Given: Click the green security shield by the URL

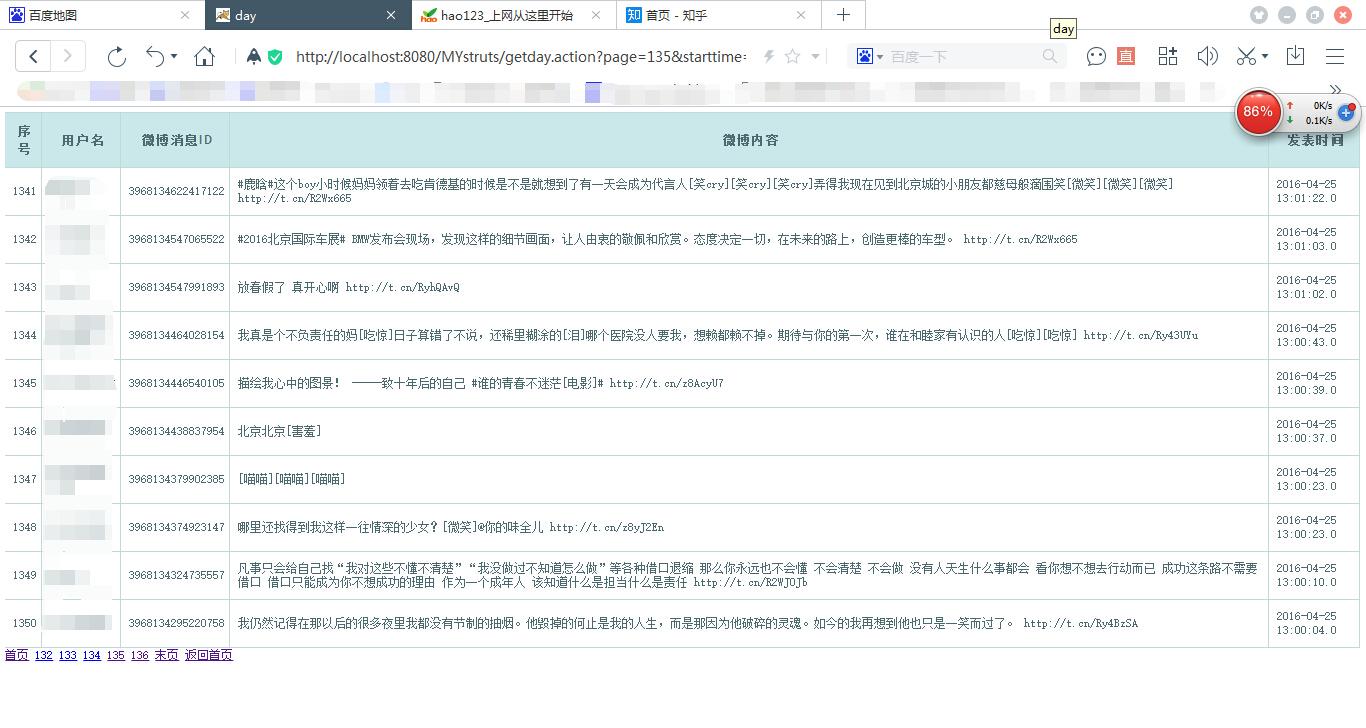Looking at the screenshot, I should point(275,56).
